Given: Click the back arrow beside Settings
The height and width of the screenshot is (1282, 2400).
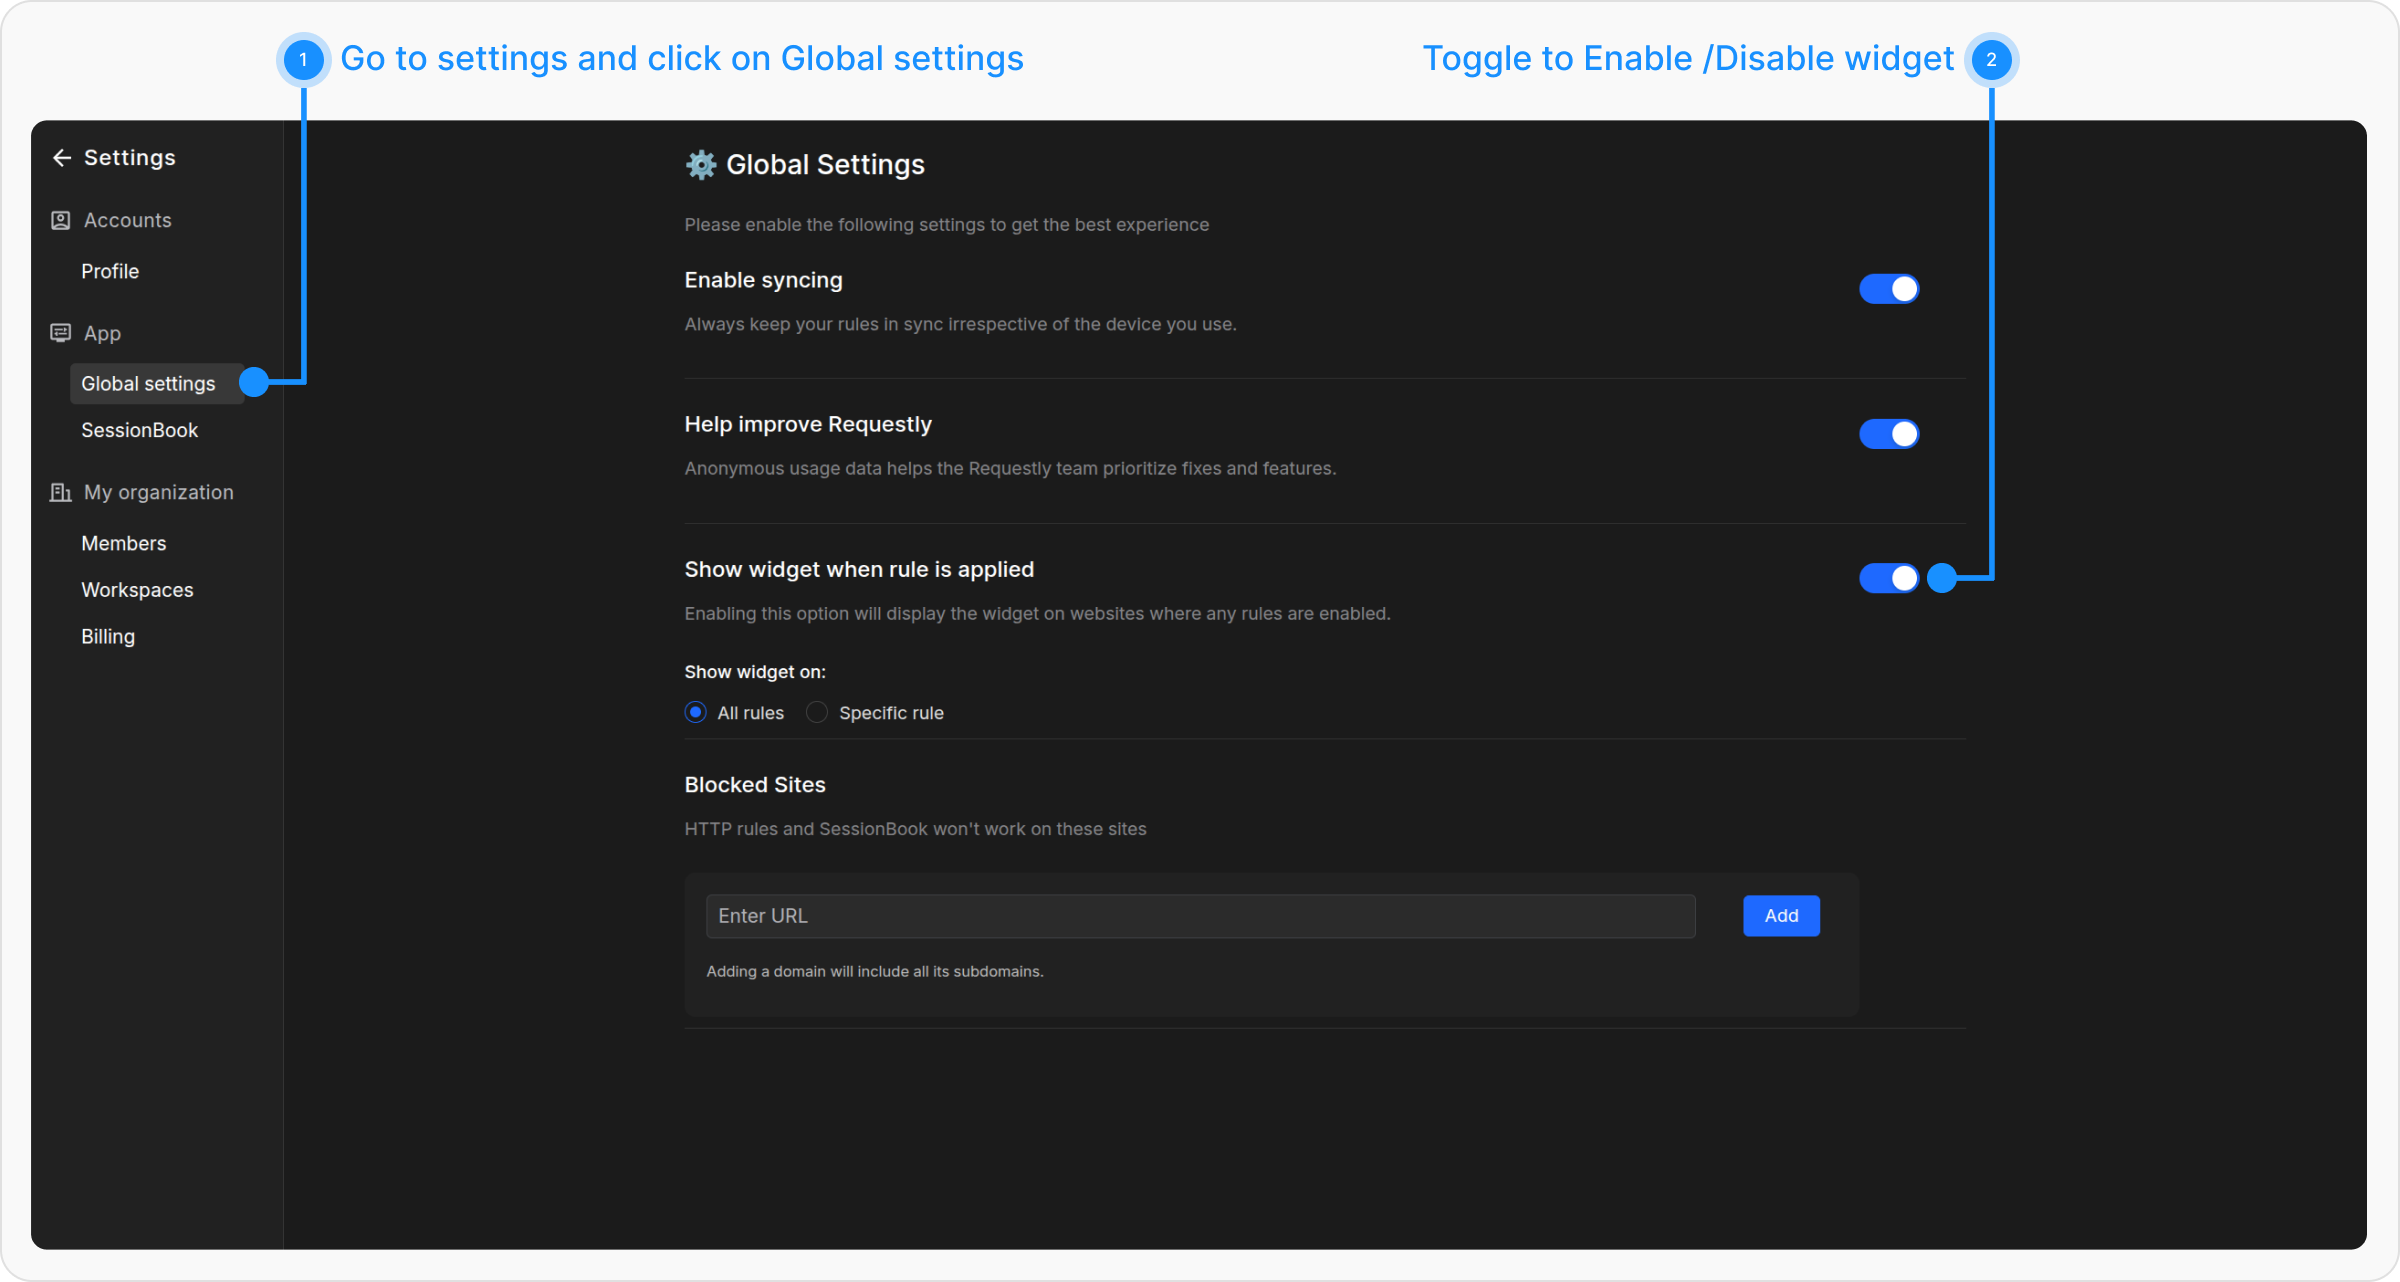Looking at the screenshot, I should 62,158.
